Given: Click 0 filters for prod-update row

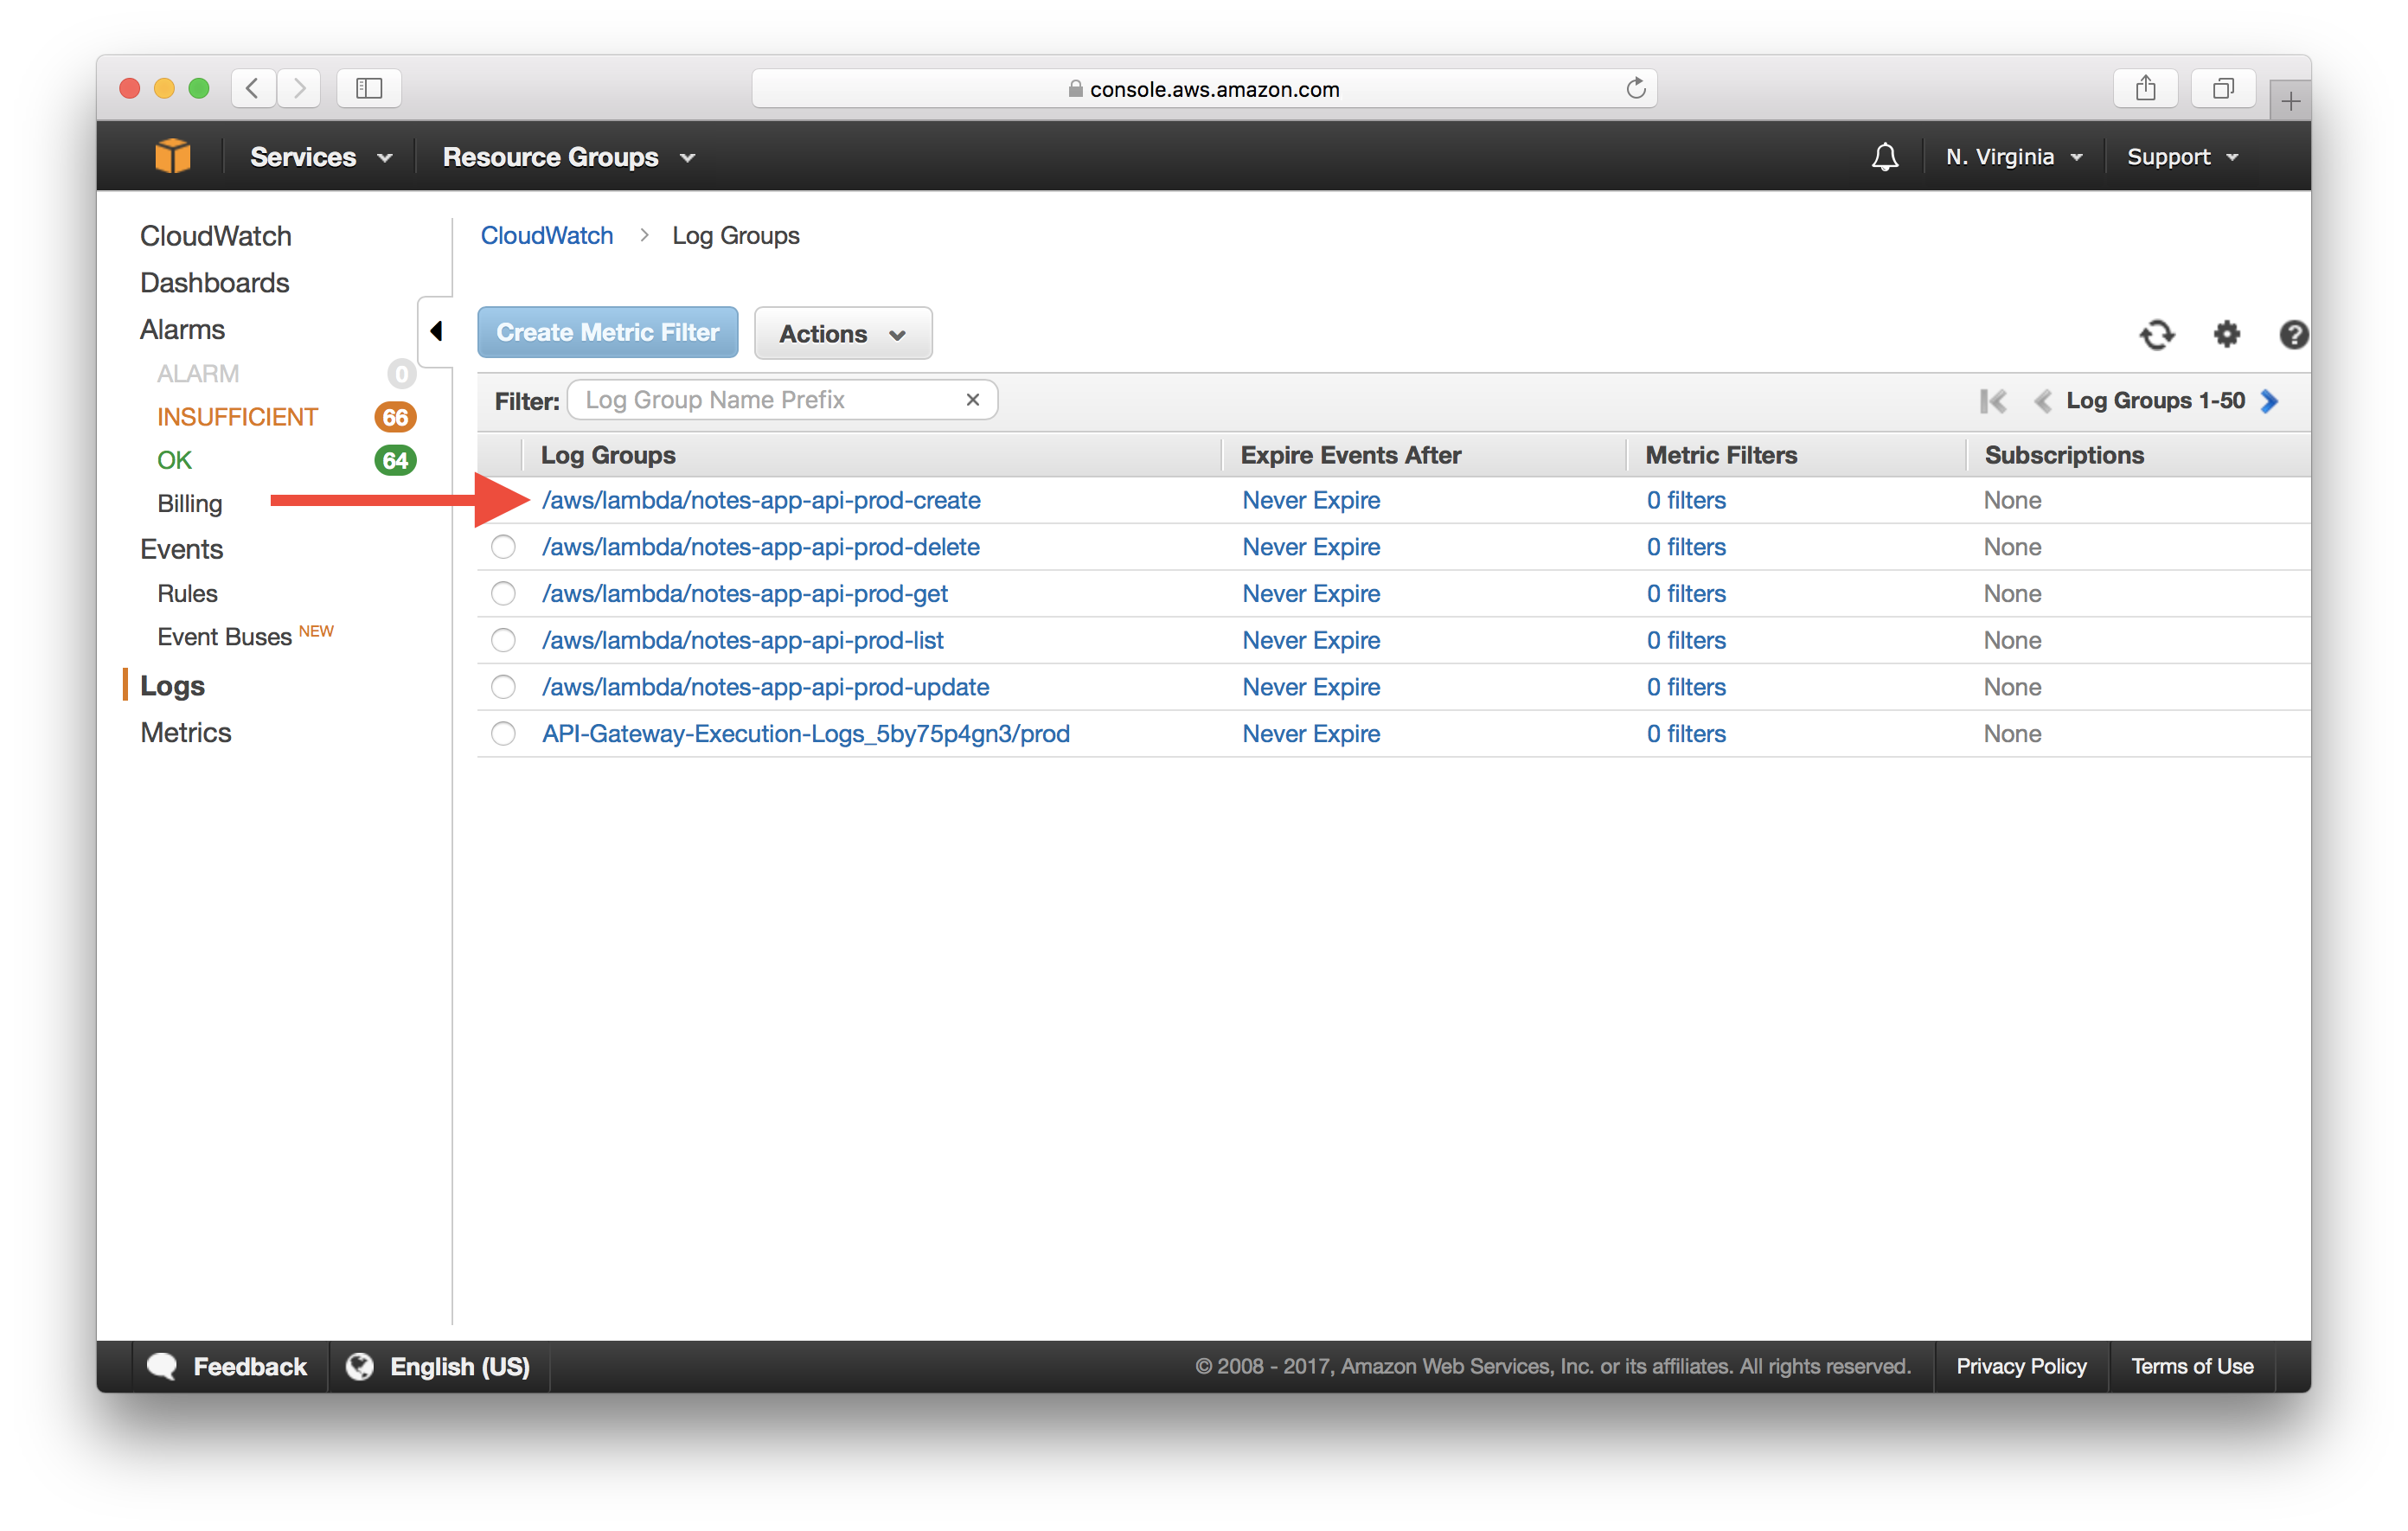Looking at the screenshot, I should tap(1686, 687).
